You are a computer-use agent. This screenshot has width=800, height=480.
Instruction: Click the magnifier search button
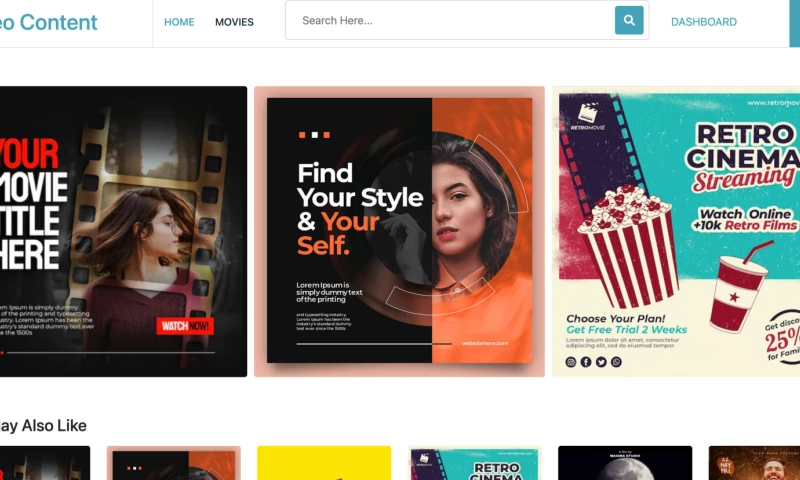pyautogui.click(x=629, y=20)
